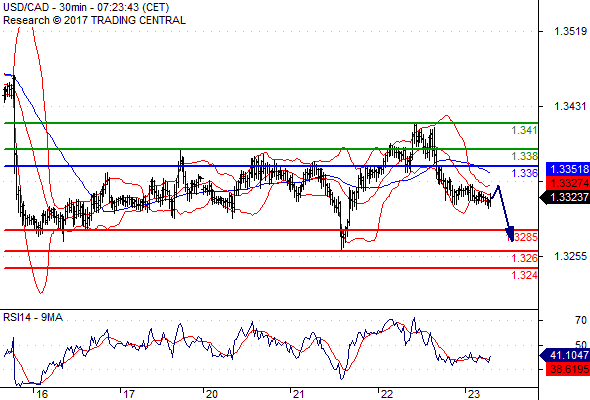590x400 pixels.
Task: Click the blue 1.33518 price tag
Action: coord(568,169)
